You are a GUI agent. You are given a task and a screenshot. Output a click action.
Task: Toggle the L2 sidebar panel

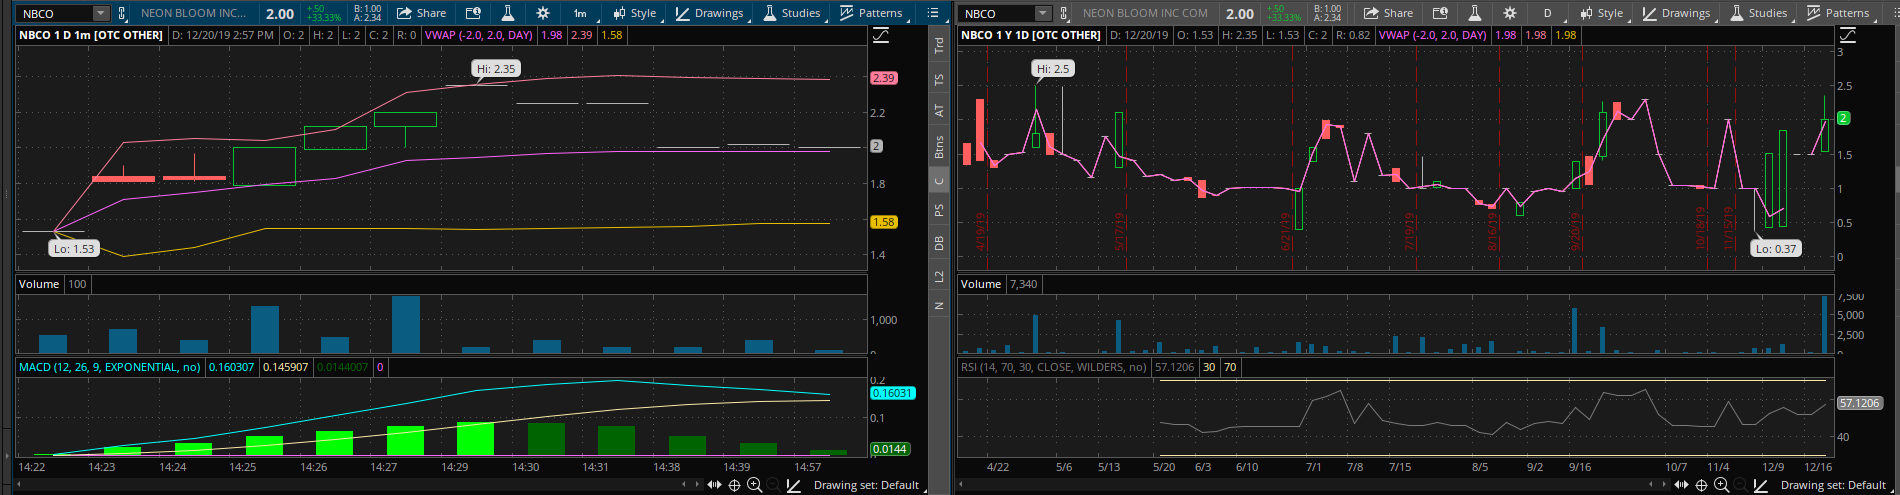939,275
